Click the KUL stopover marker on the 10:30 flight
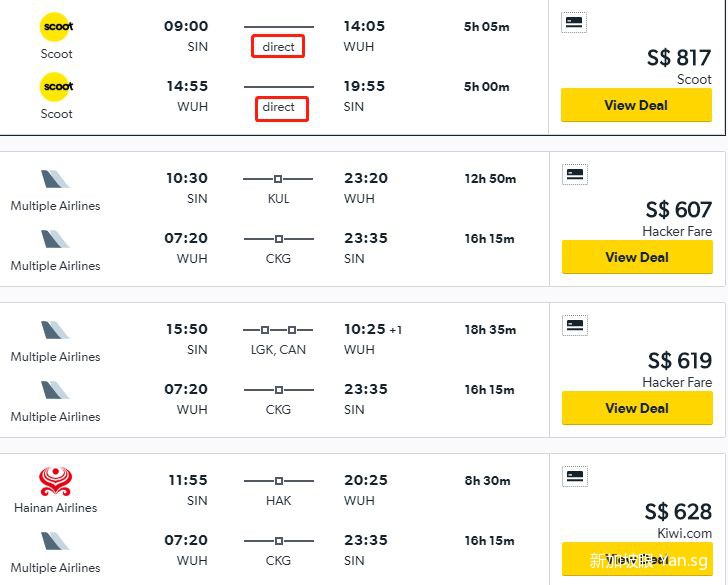The width and height of the screenshot is (728, 585). [x=278, y=179]
